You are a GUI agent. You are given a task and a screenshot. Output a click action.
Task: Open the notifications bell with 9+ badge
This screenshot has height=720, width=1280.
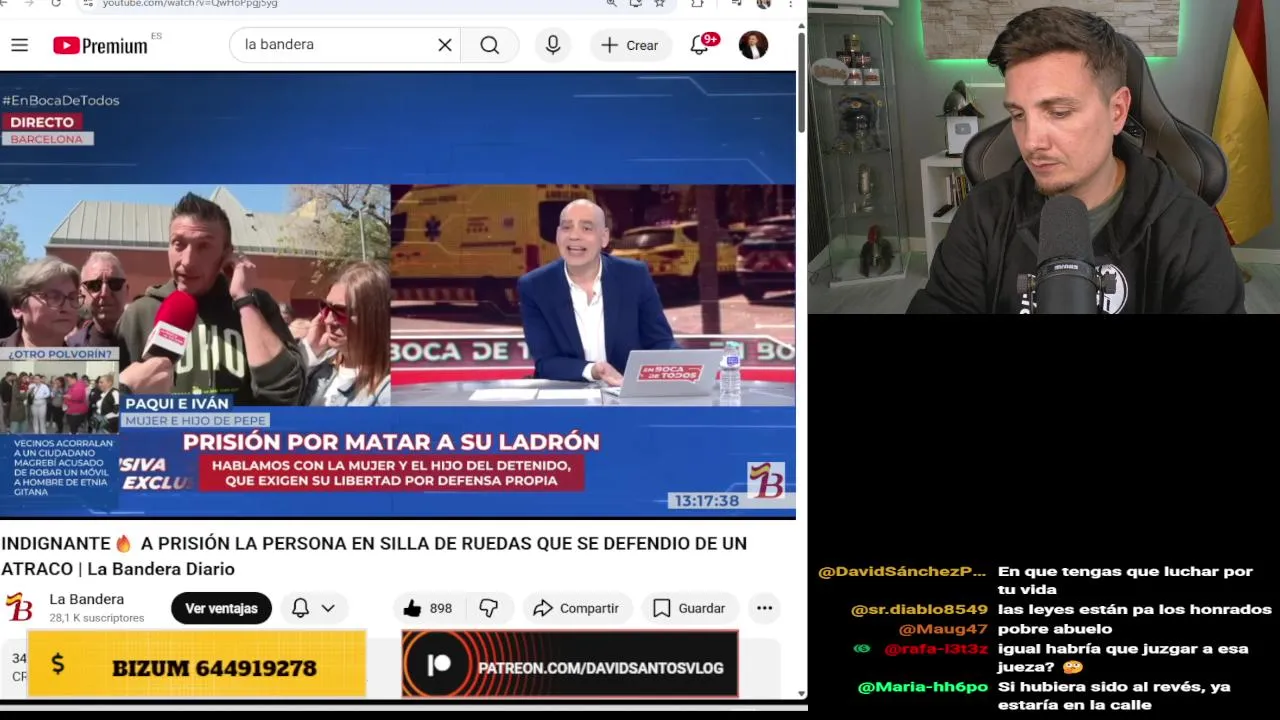pyautogui.click(x=700, y=45)
